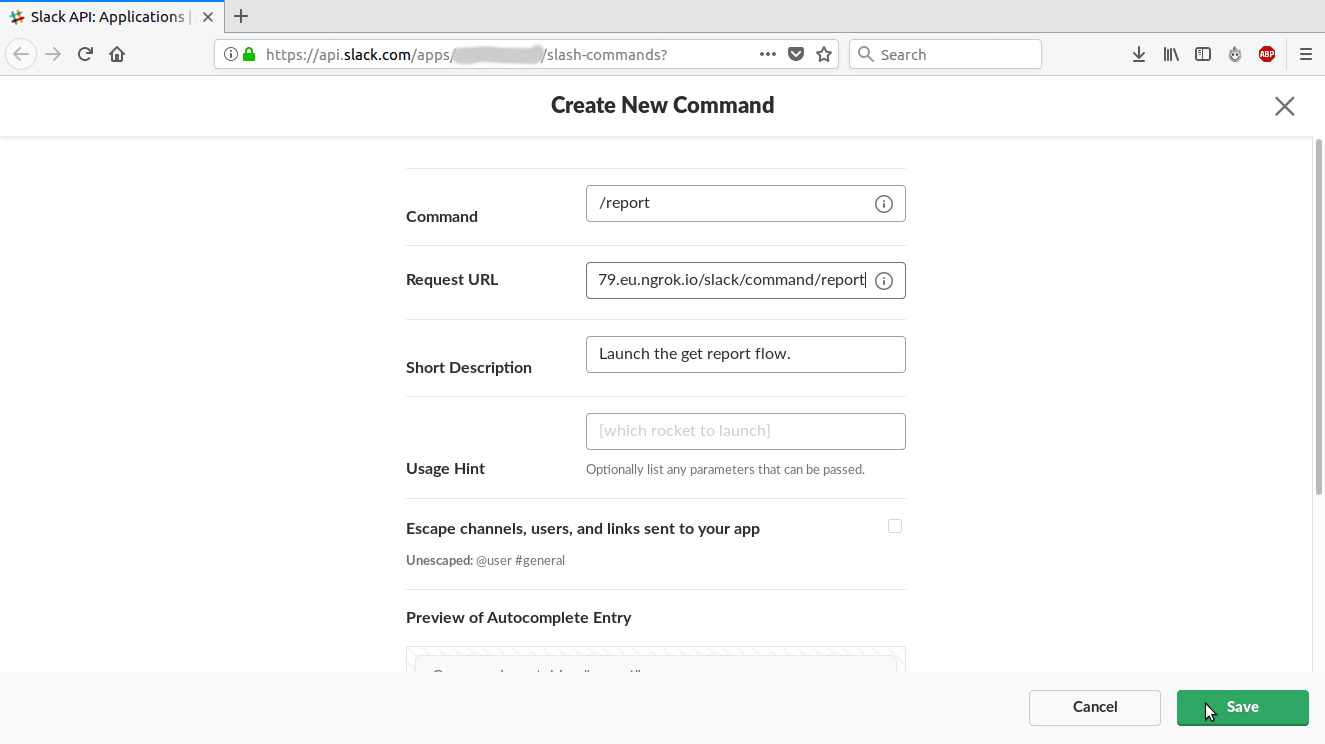
Task: Click the green padlock security icon
Action: [249, 54]
